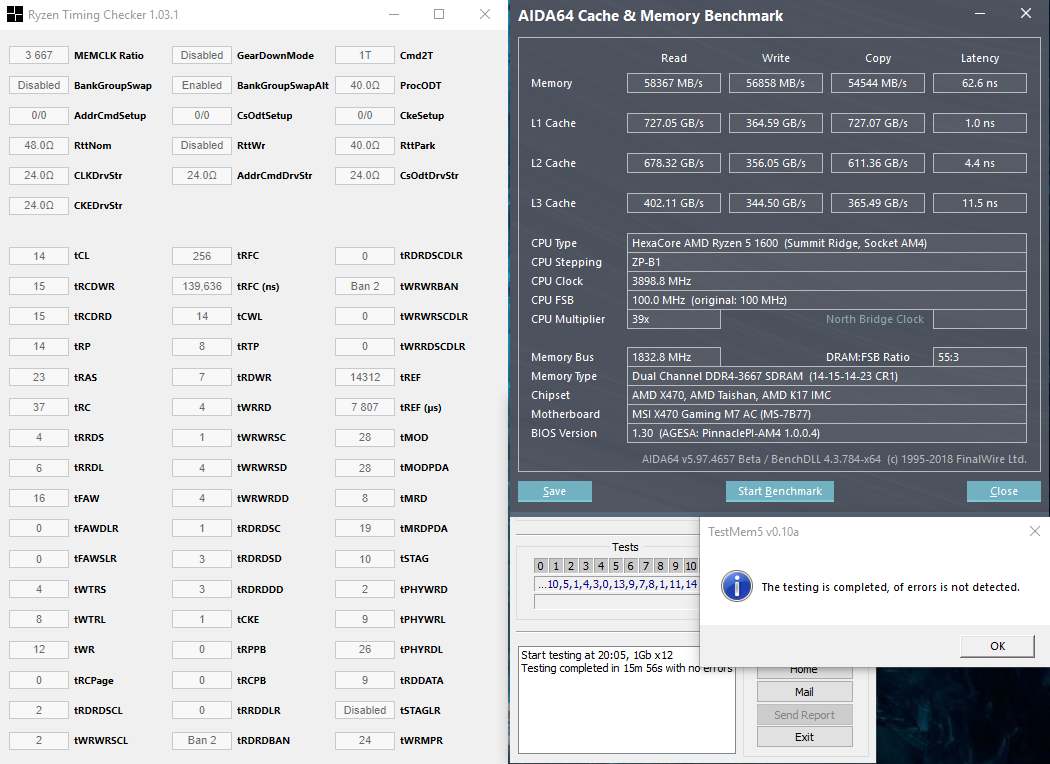The image size is (1050, 764).
Task: Click the L1 Cache Read 727.05 GB/s field
Action: [x=674, y=123]
